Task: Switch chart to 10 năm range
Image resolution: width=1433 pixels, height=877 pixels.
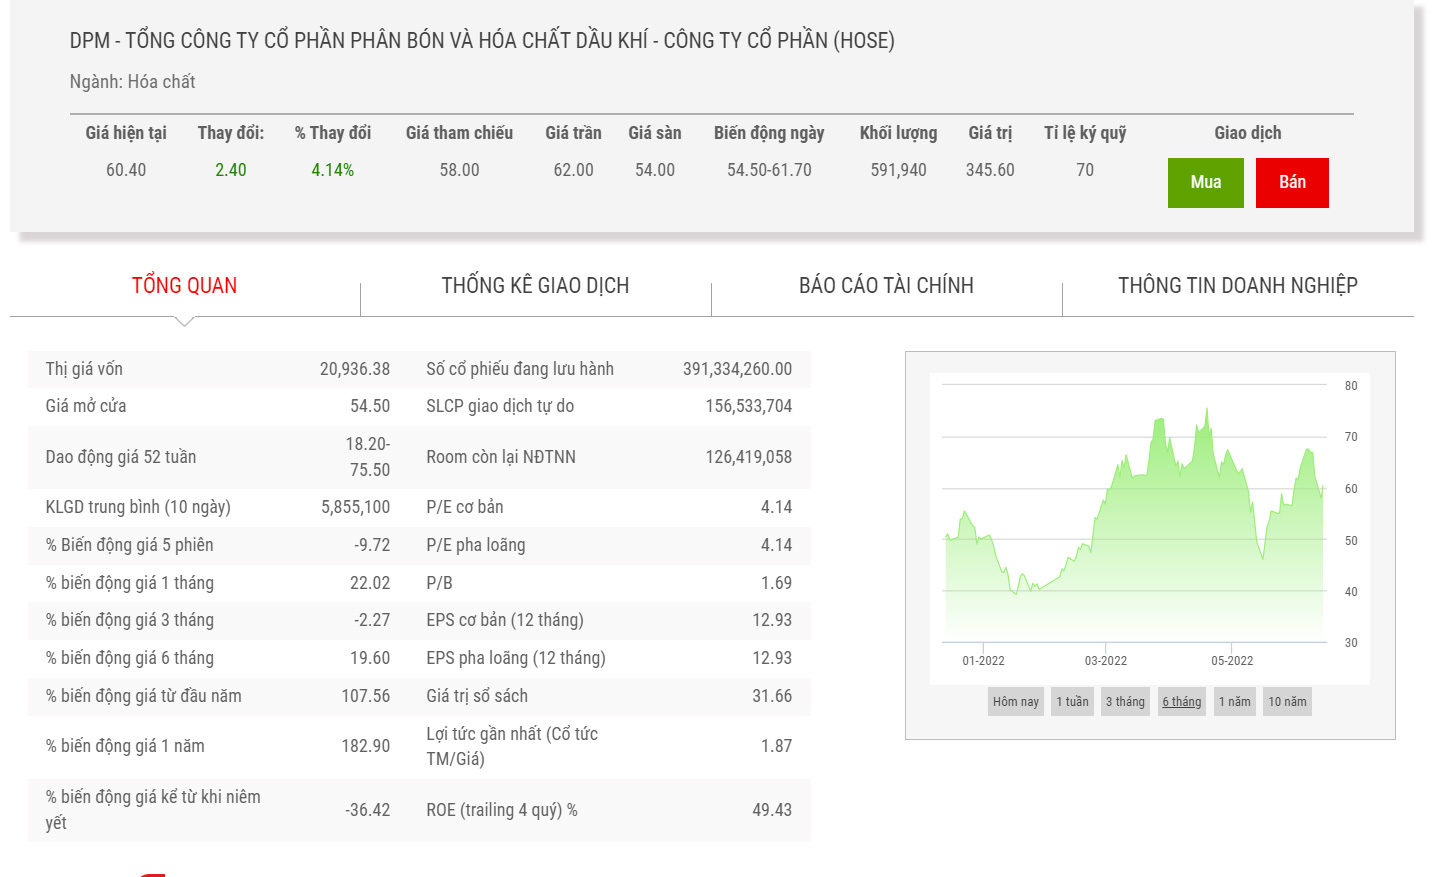Action: pos(1287,702)
